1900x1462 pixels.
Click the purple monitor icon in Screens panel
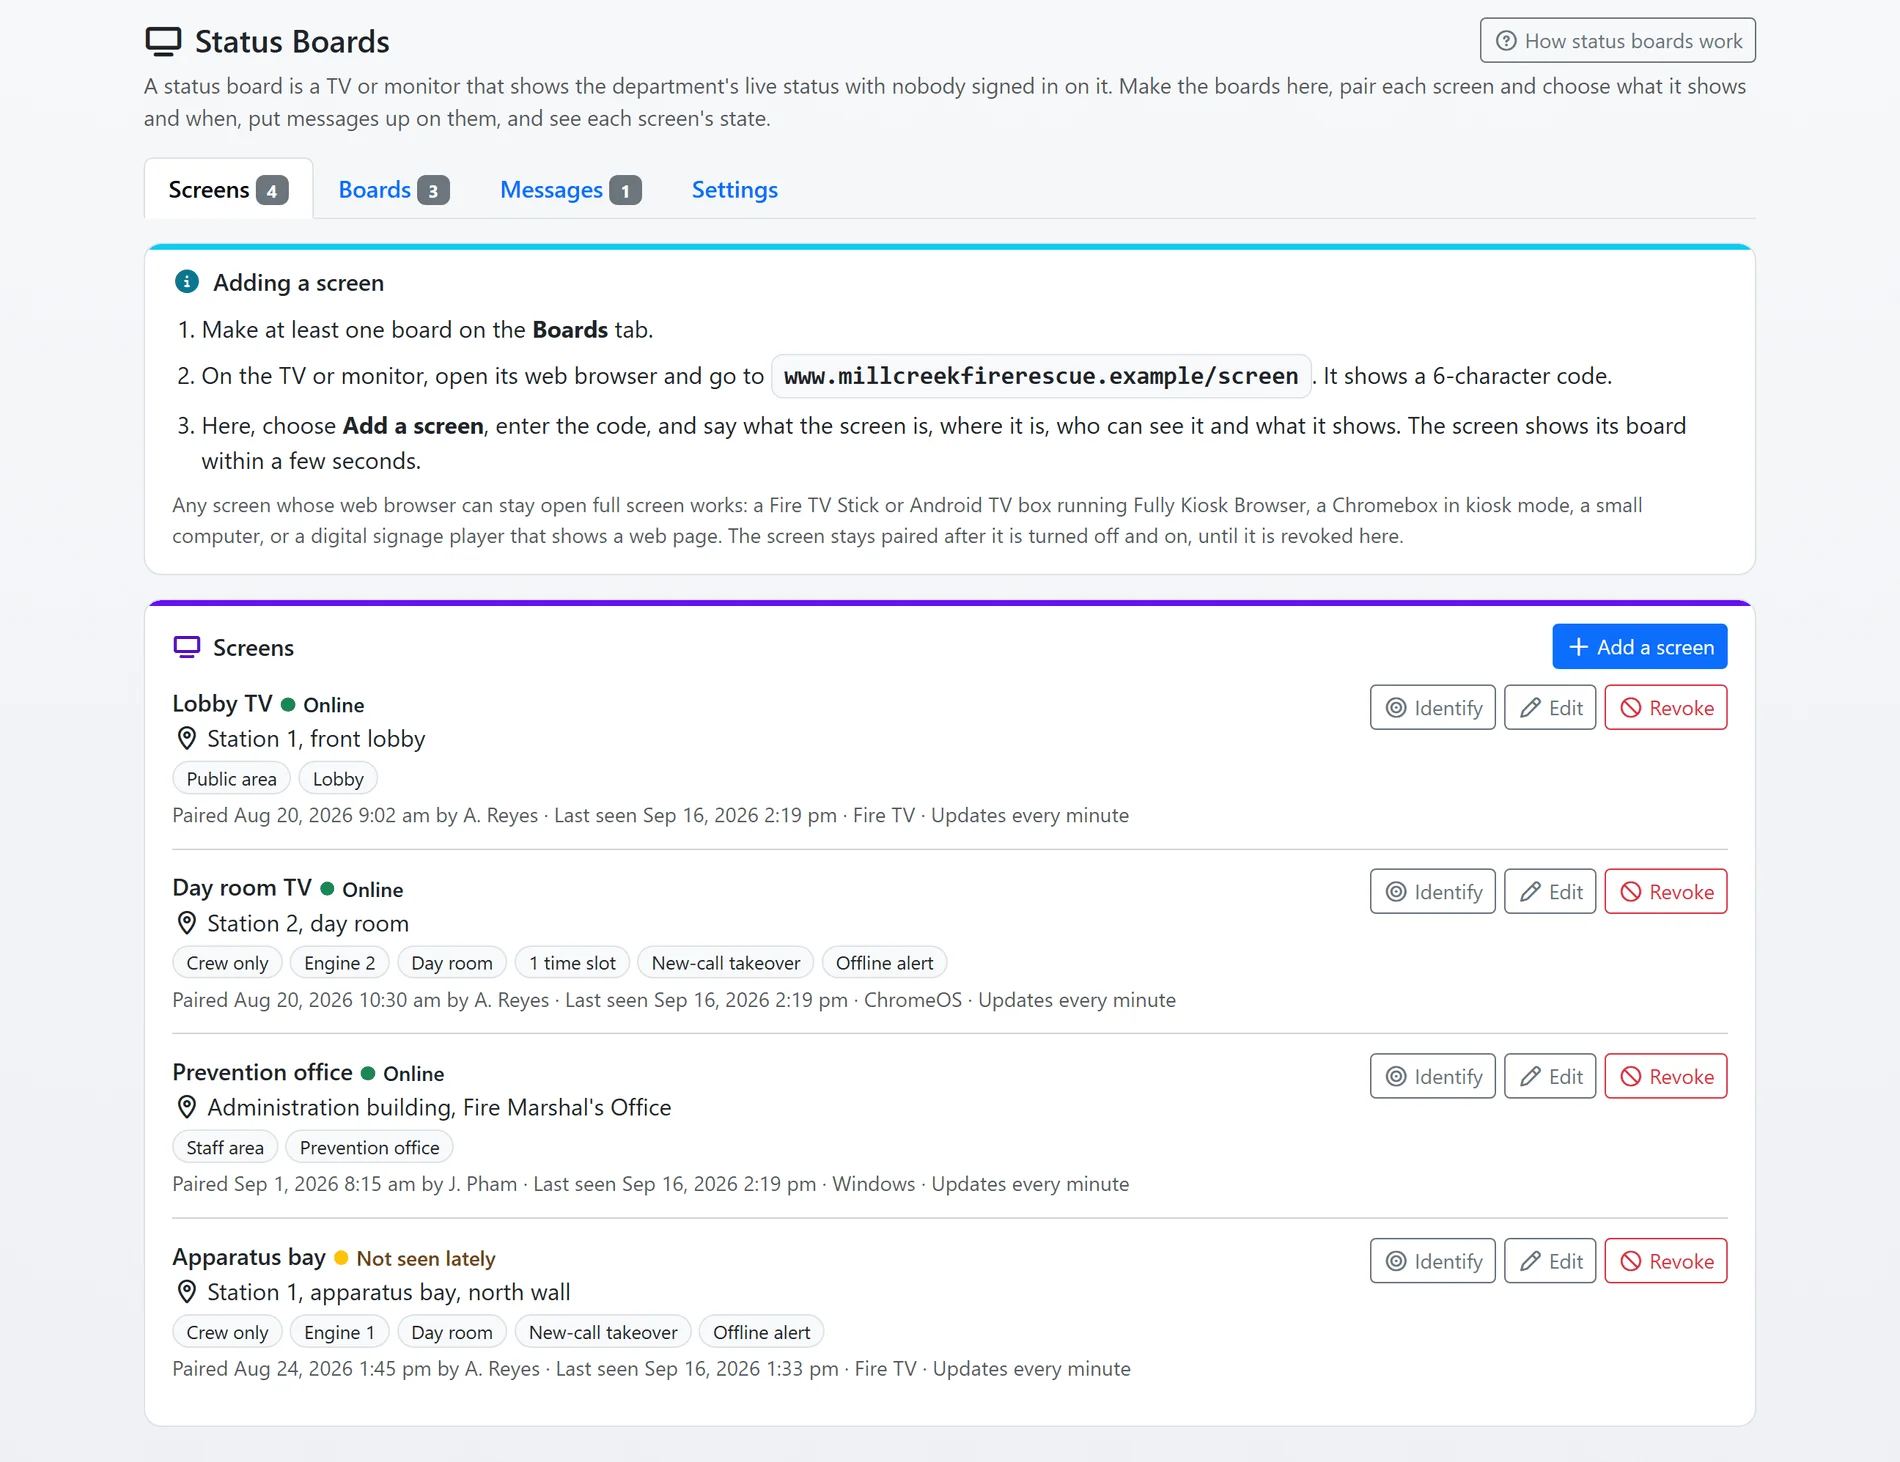pyautogui.click(x=187, y=647)
